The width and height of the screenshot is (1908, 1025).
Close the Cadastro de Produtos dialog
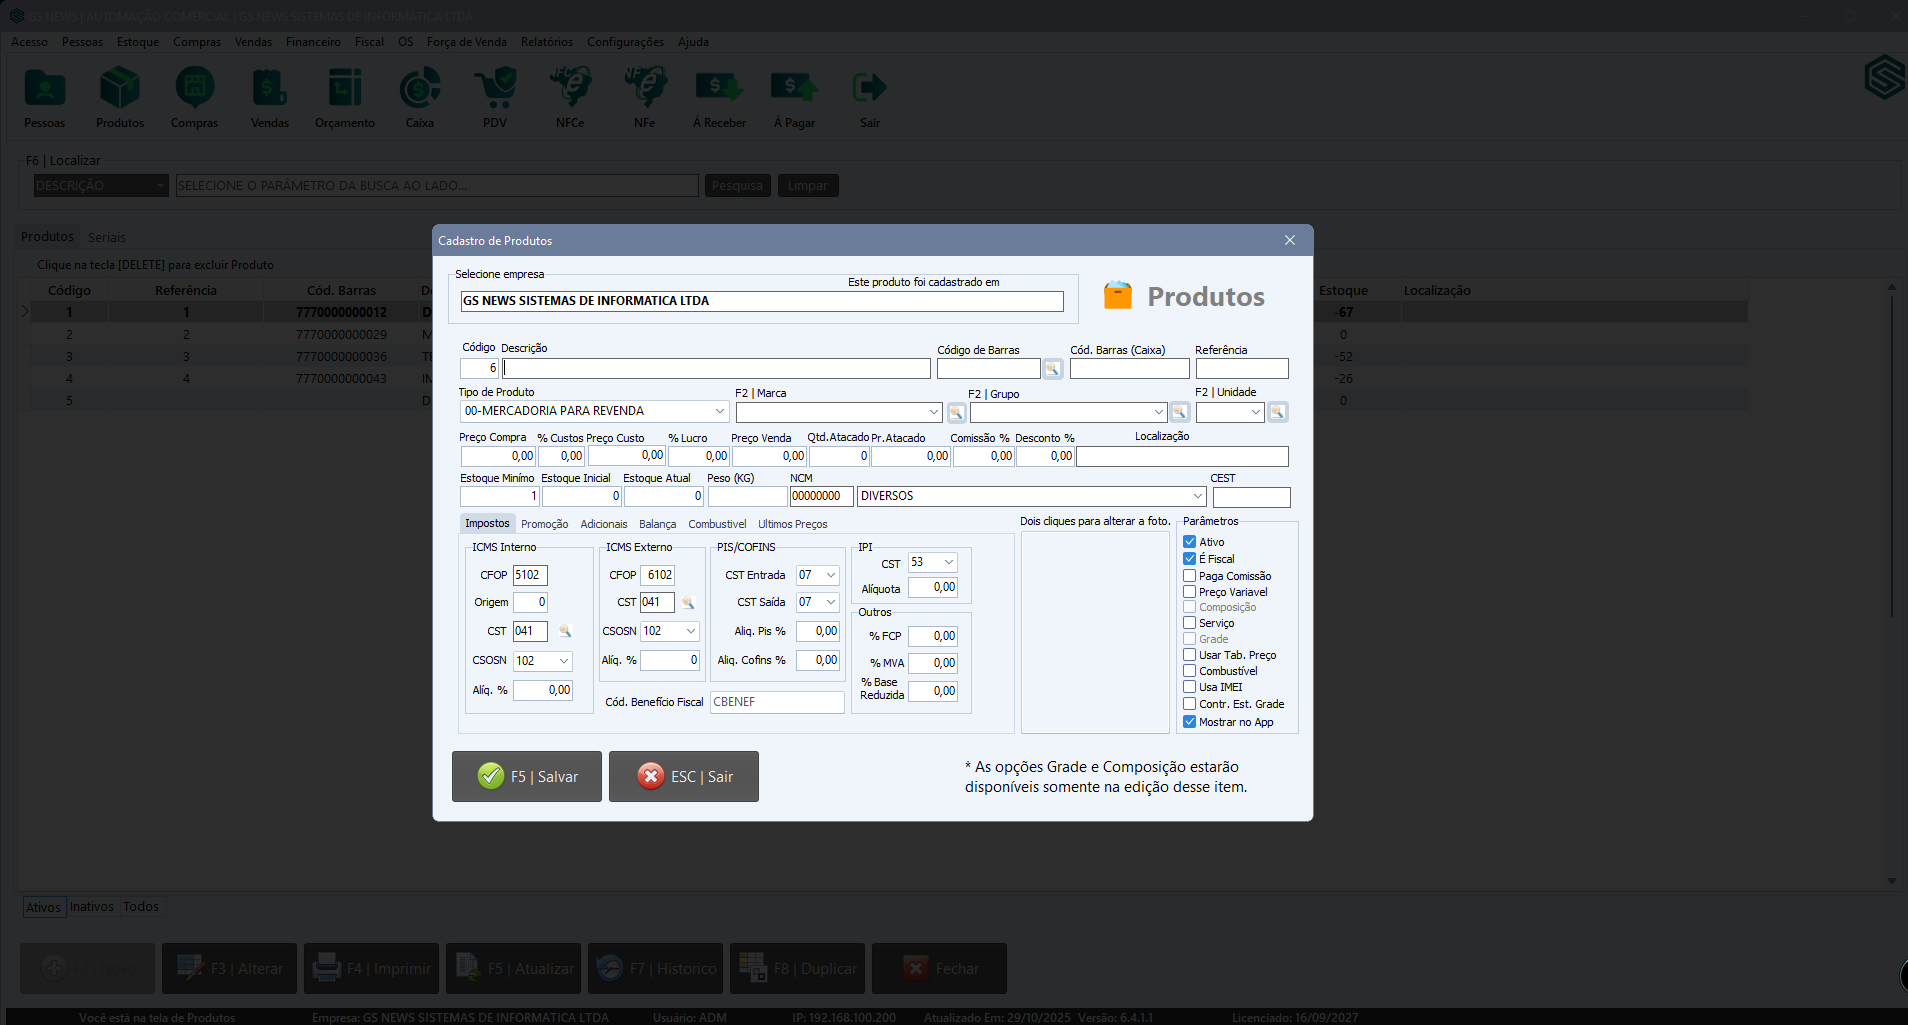click(1289, 240)
